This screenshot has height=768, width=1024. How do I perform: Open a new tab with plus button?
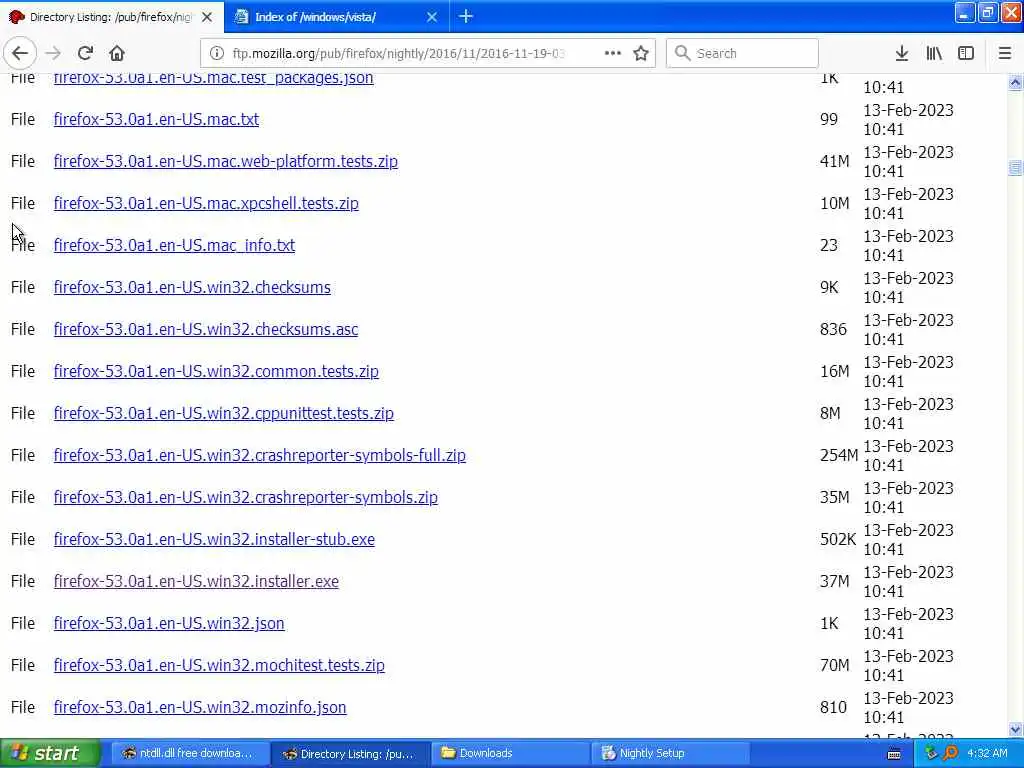(x=466, y=16)
